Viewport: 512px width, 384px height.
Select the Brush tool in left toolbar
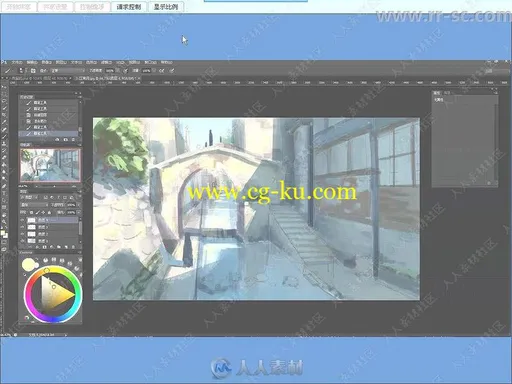(x=4, y=136)
